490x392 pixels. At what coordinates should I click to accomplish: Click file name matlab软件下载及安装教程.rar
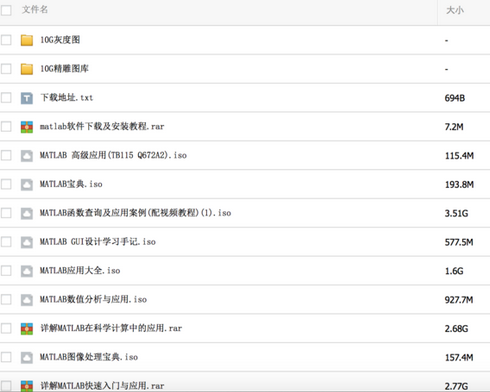tap(102, 126)
